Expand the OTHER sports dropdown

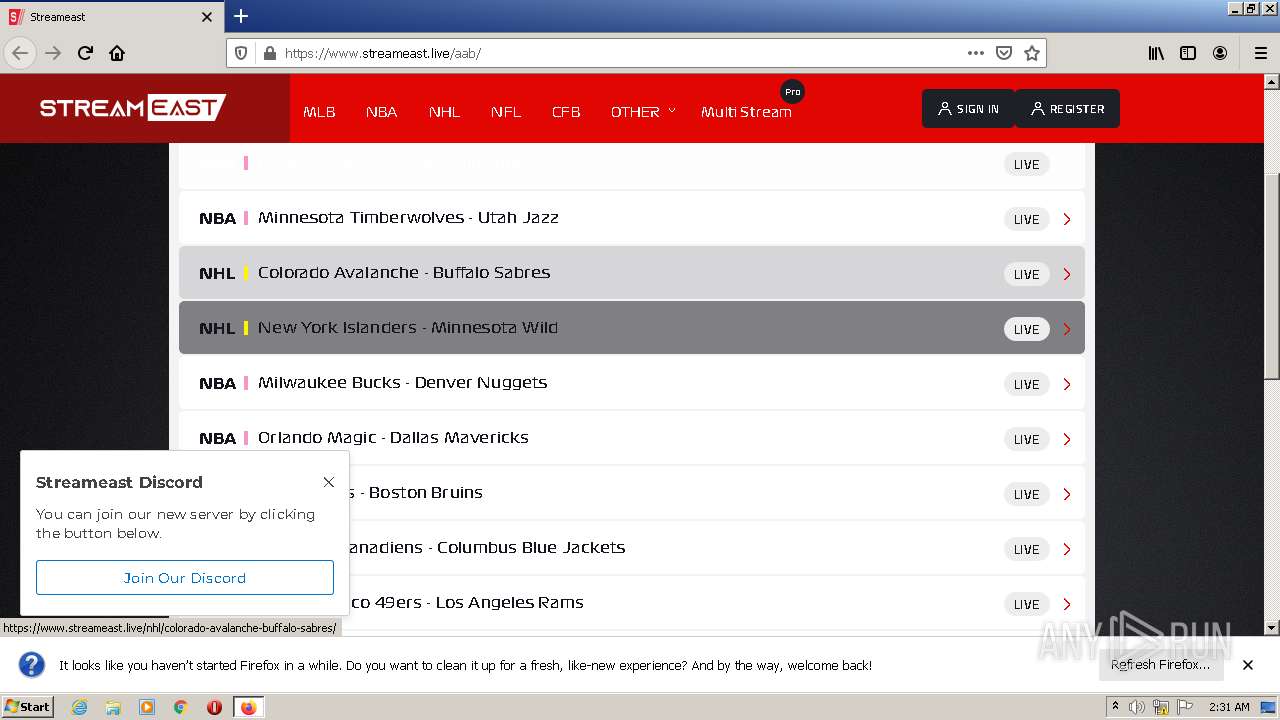click(x=643, y=112)
